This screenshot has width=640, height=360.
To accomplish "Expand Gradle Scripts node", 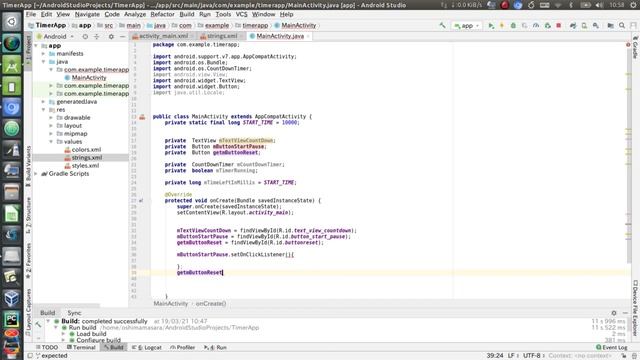I will tap(36, 173).
